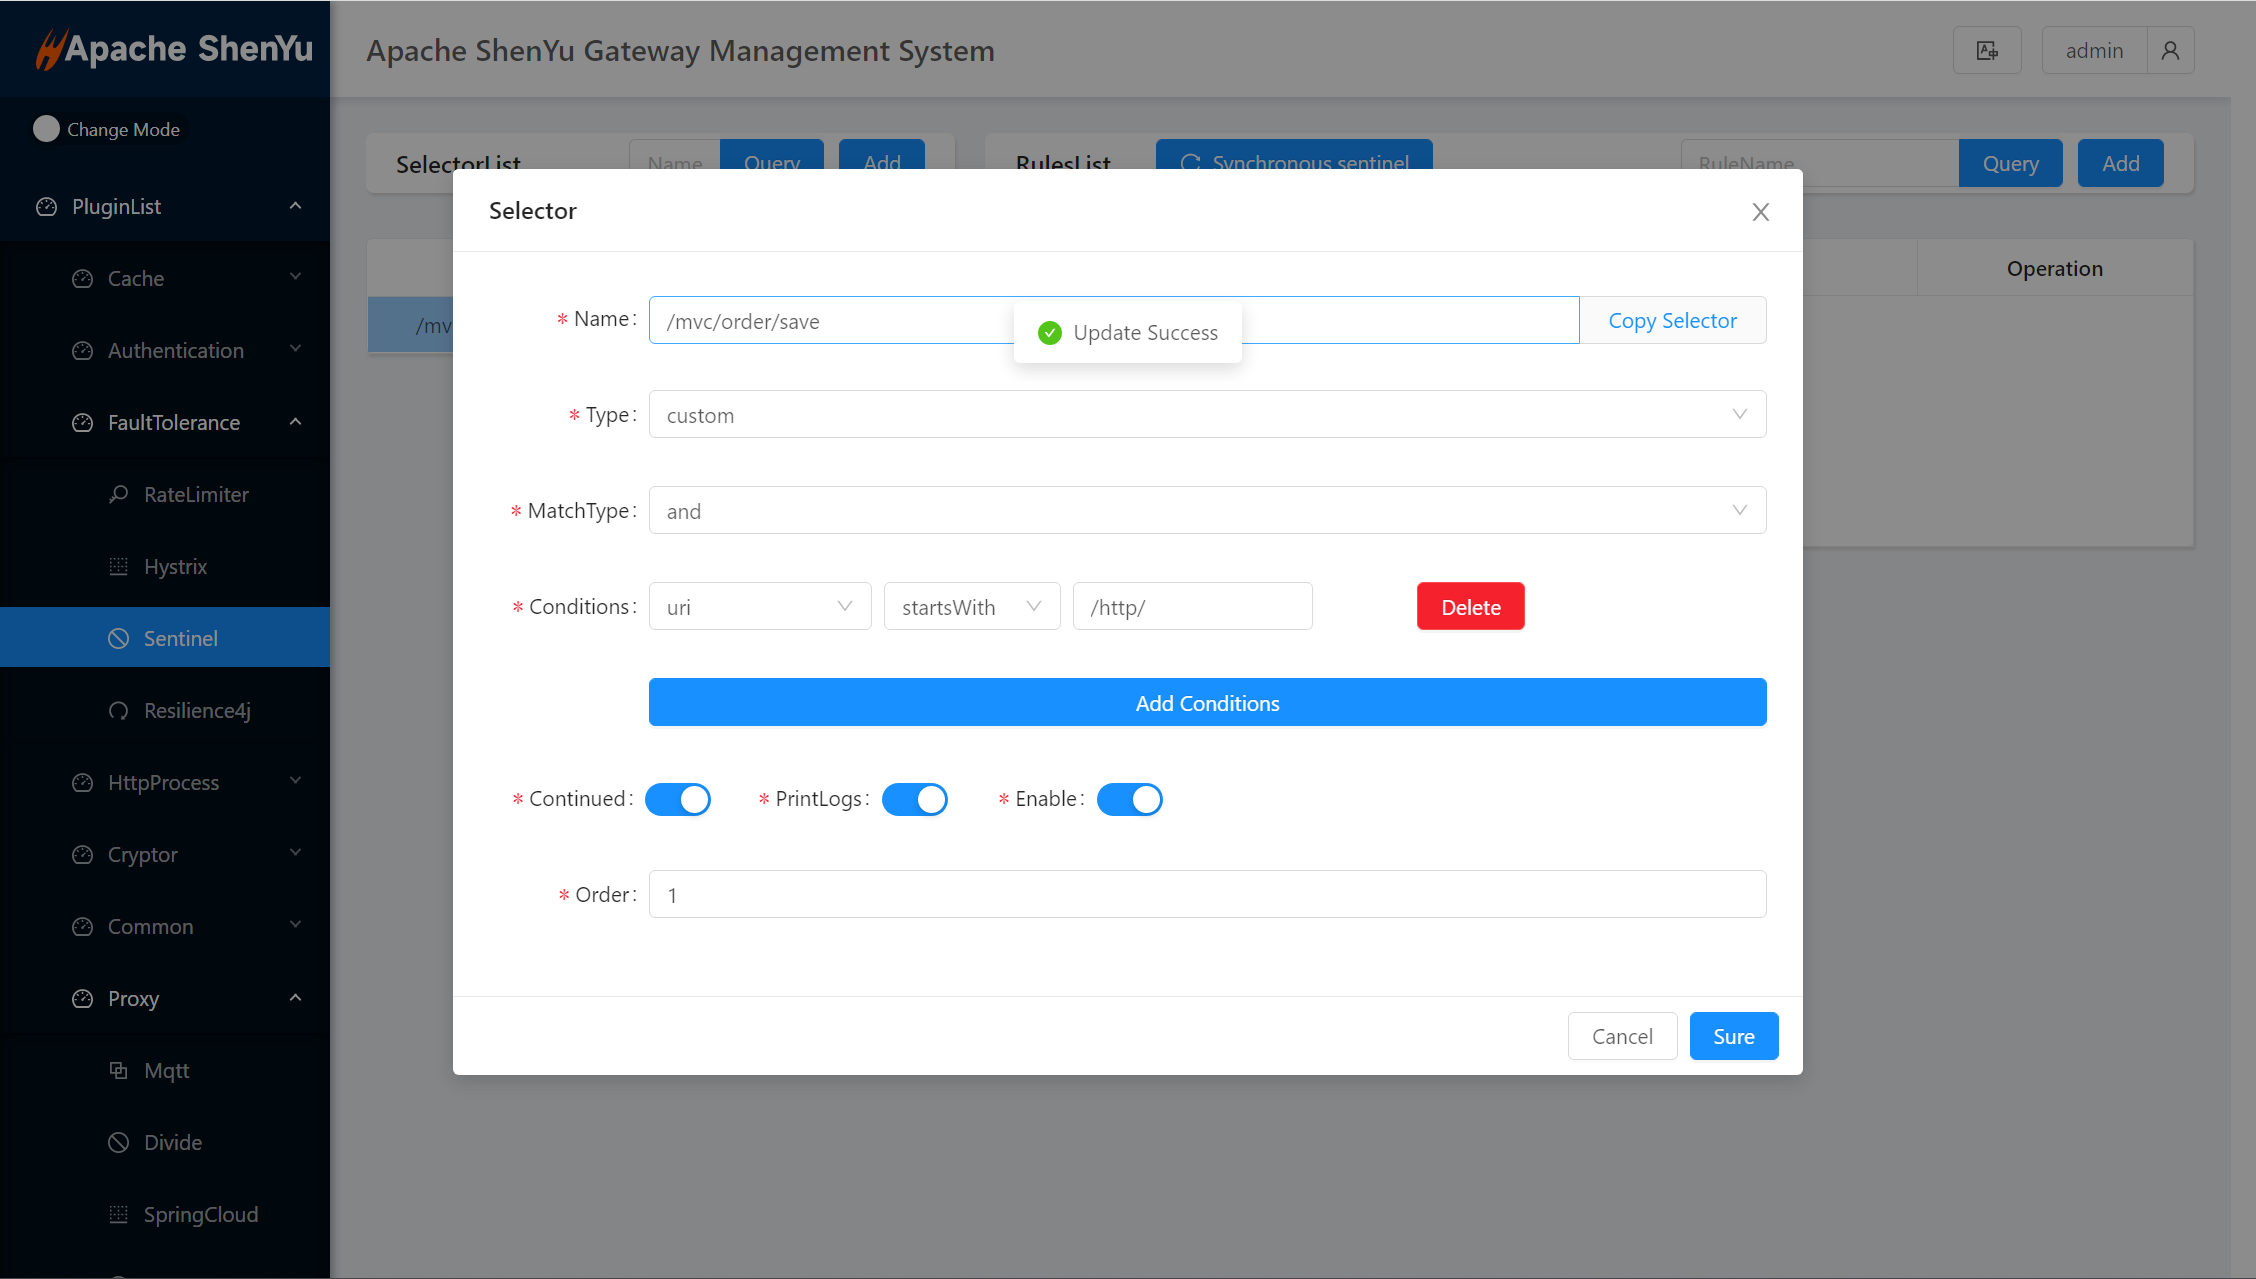Click the RateLimiter search icon in sidebar
This screenshot has width=2256, height=1279.
click(119, 494)
